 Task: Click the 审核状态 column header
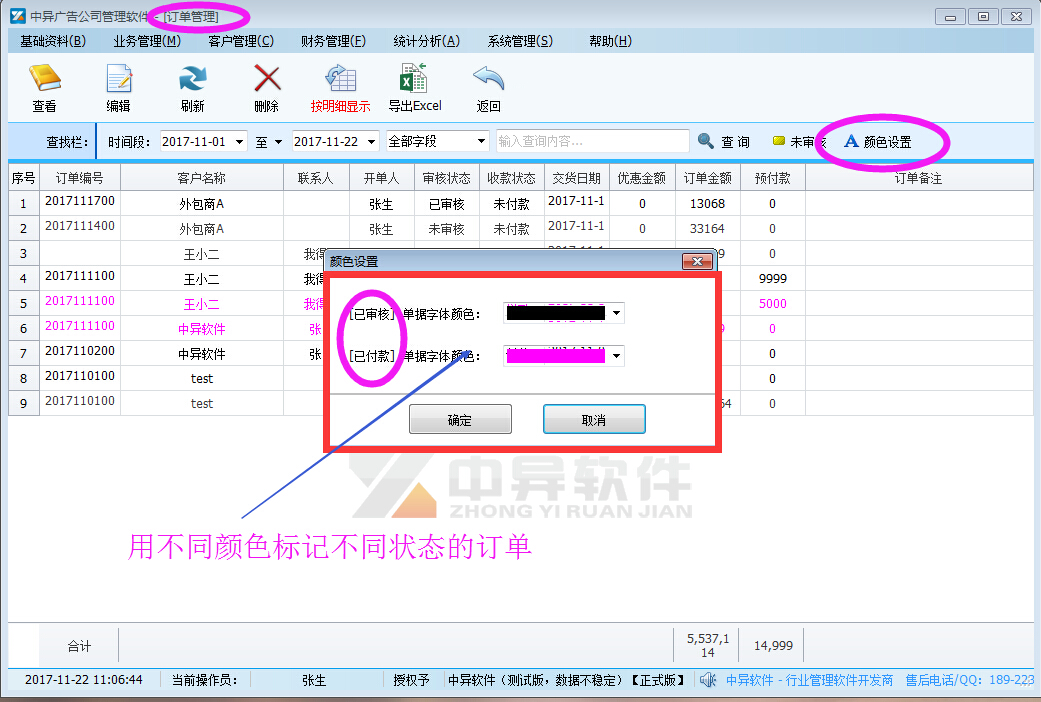coord(447,178)
